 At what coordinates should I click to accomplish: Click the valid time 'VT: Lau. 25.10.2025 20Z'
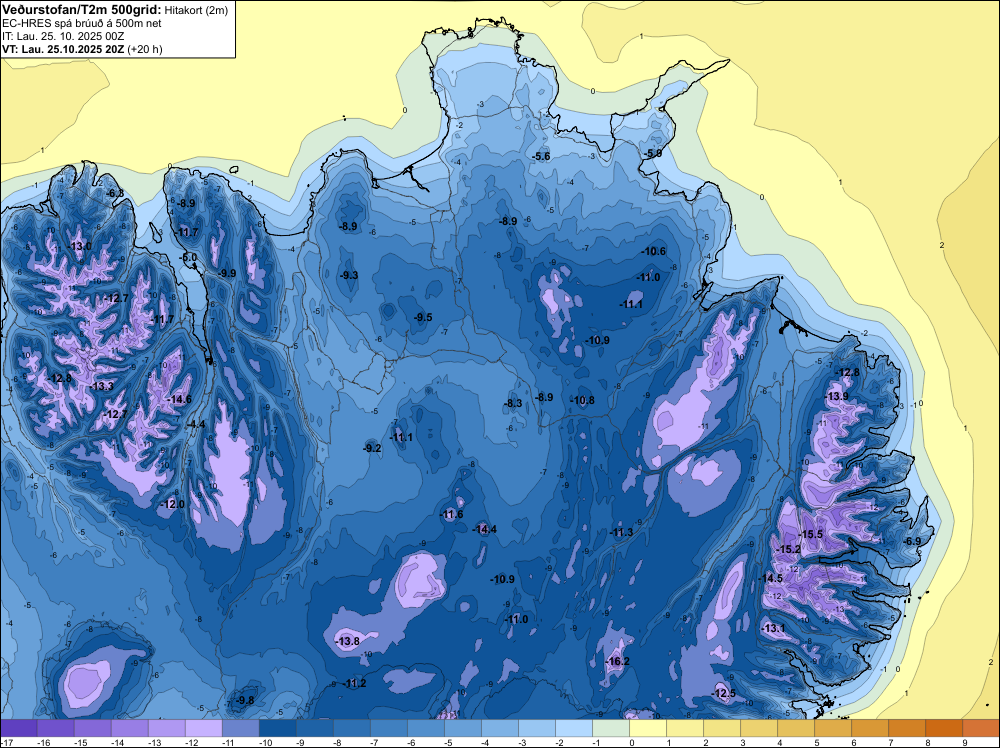pos(63,49)
